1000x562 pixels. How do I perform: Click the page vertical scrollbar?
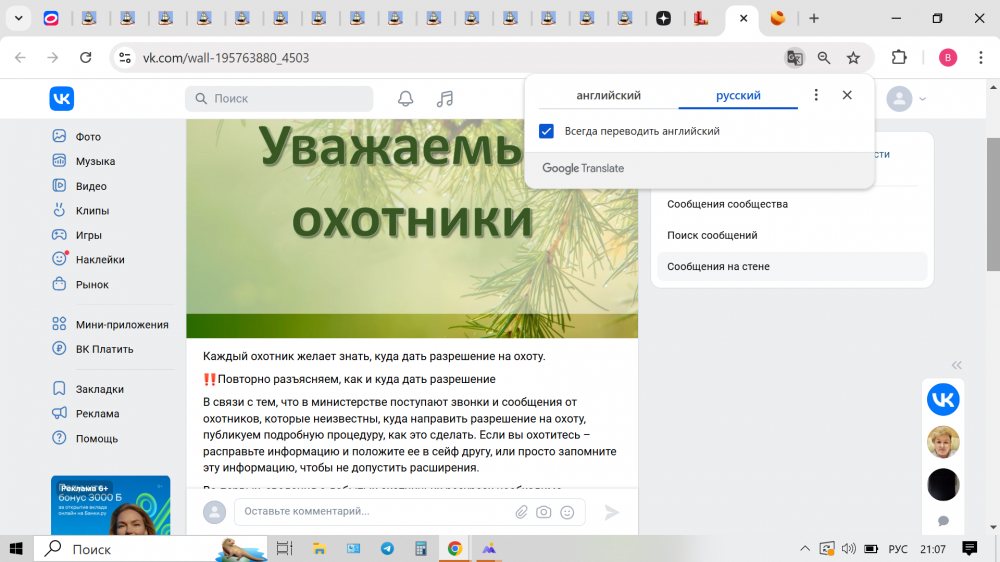992,205
